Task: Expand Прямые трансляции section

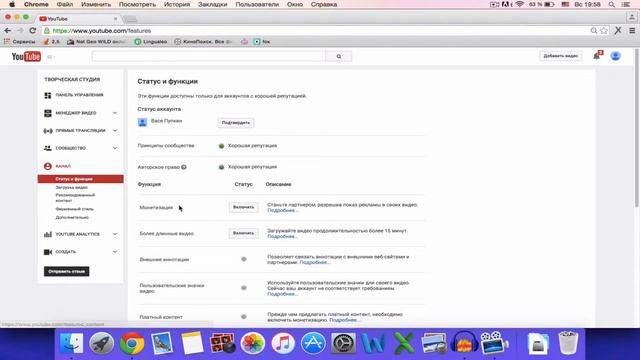Action: pyautogui.click(x=115, y=131)
